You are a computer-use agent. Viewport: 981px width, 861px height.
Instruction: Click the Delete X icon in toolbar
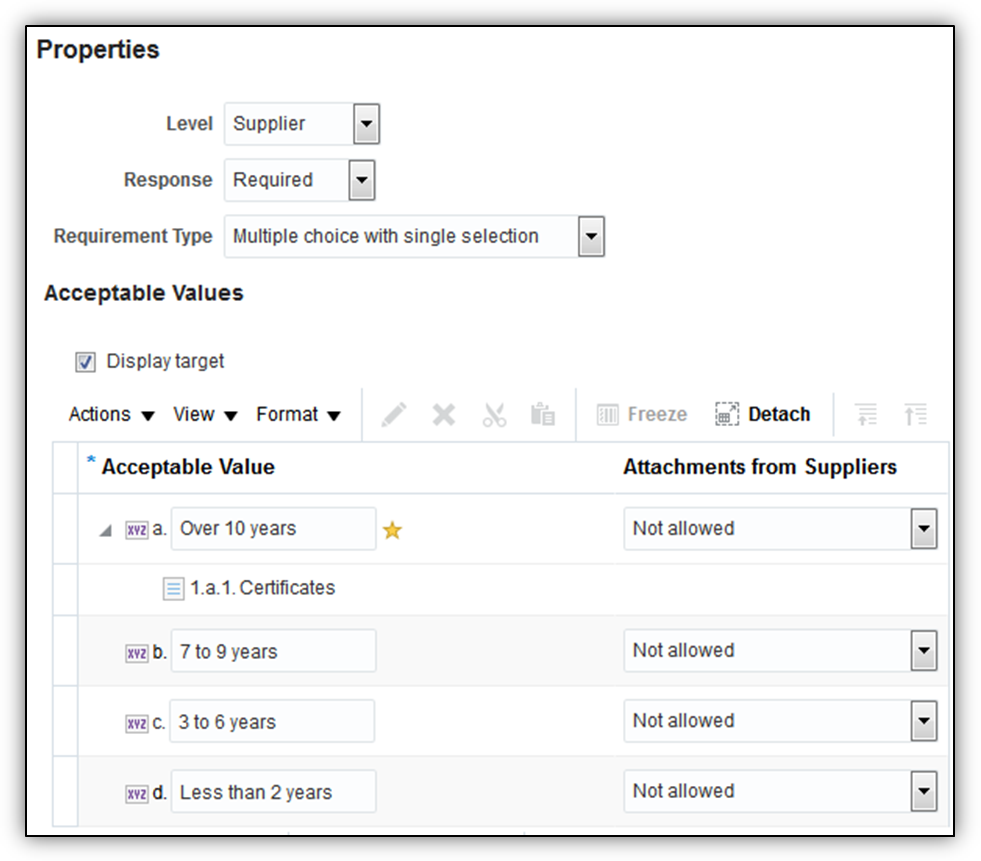(444, 415)
